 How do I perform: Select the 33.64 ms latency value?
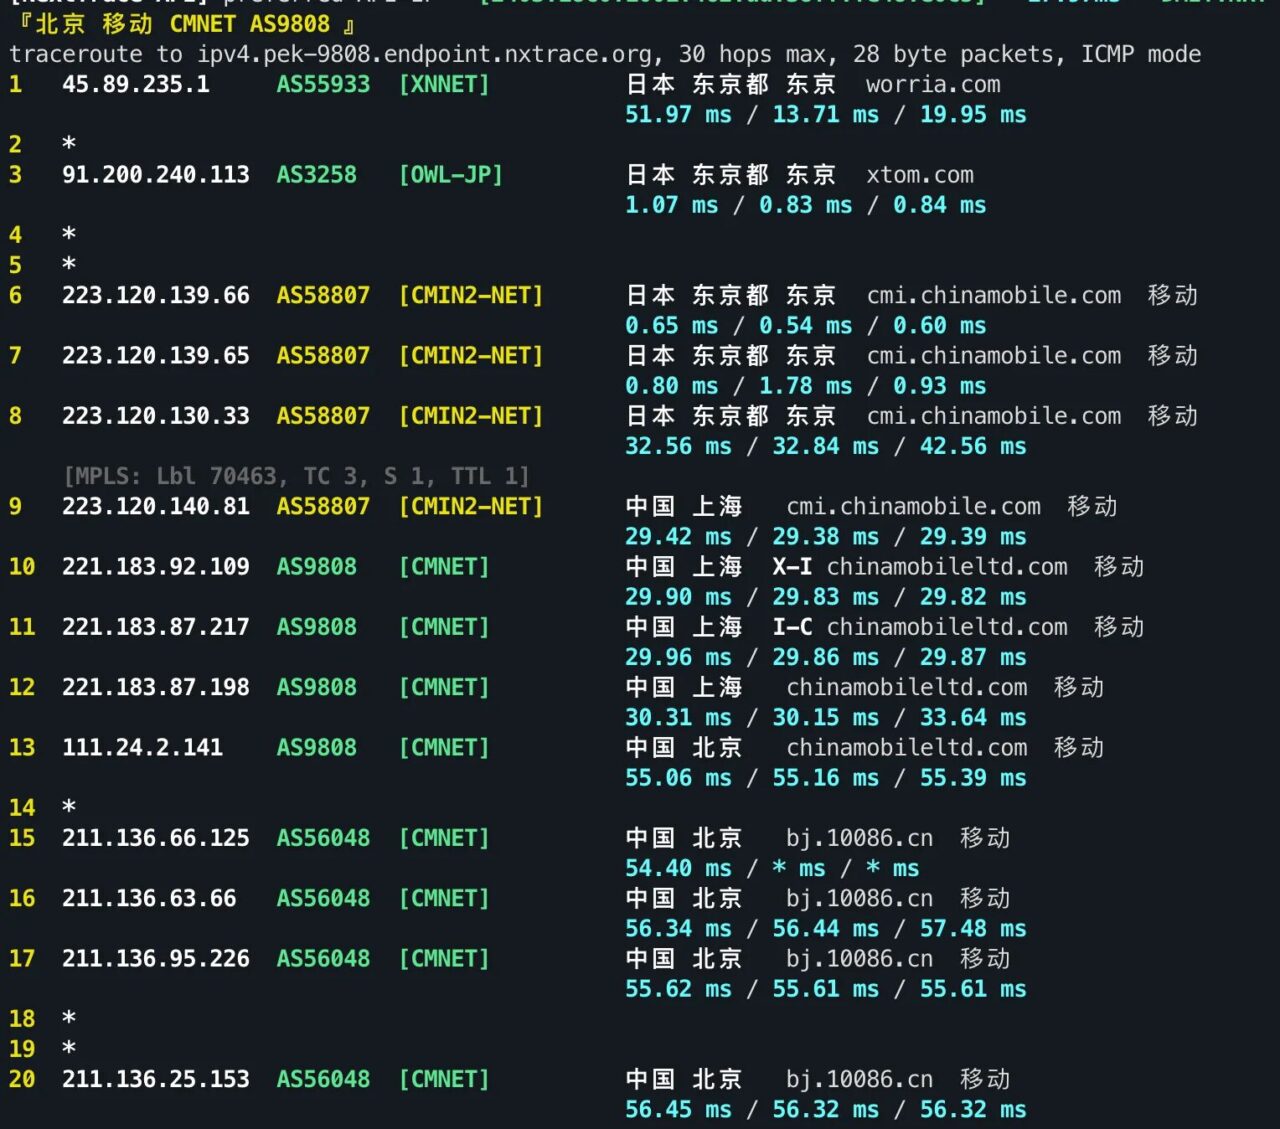click(973, 718)
